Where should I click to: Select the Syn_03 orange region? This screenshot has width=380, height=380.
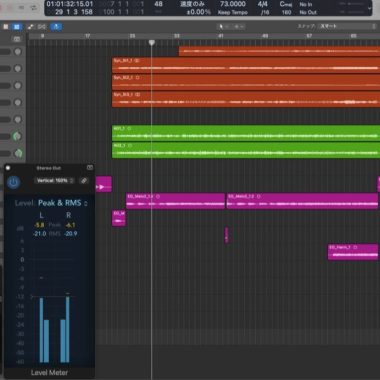(246, 99)
